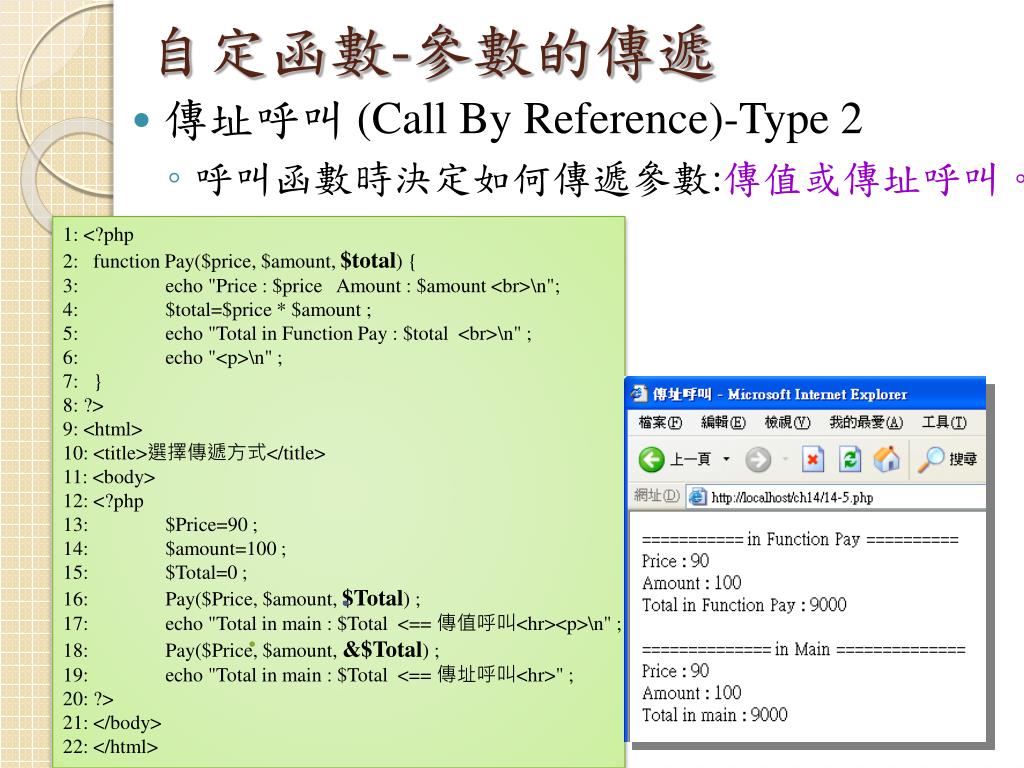The width and height of the screenshot is (1024, 768).
Task: Open the 檔案(F) menu
Action: (x=660, y=423)
